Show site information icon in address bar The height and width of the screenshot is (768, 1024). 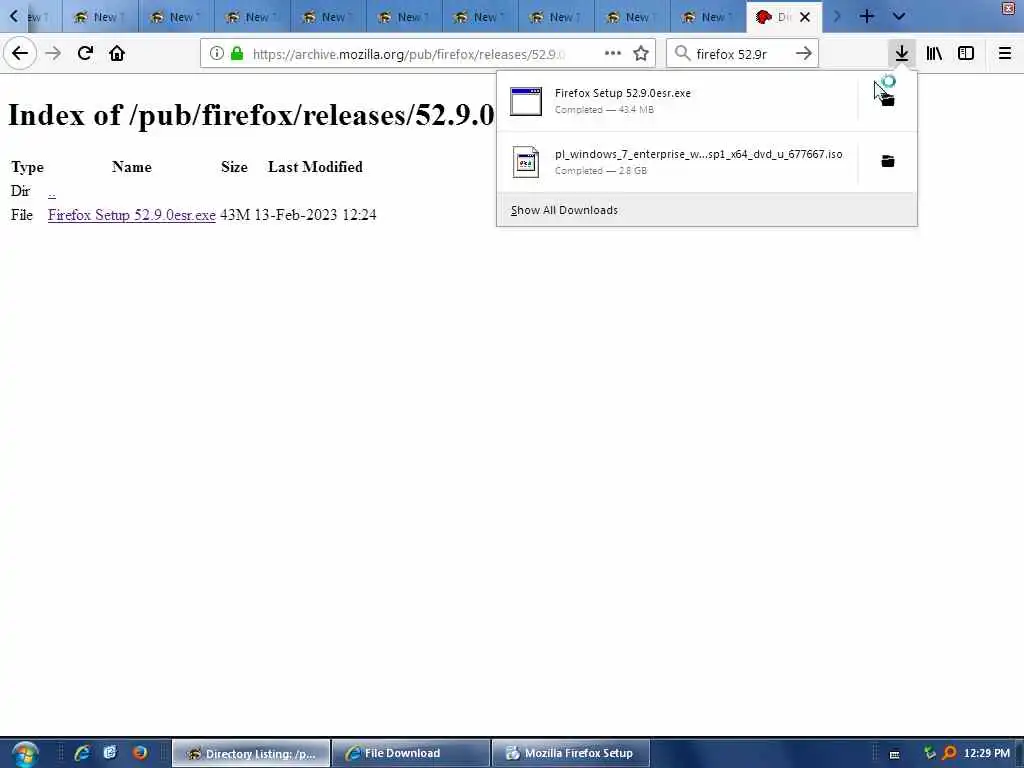tap(216, 54)
